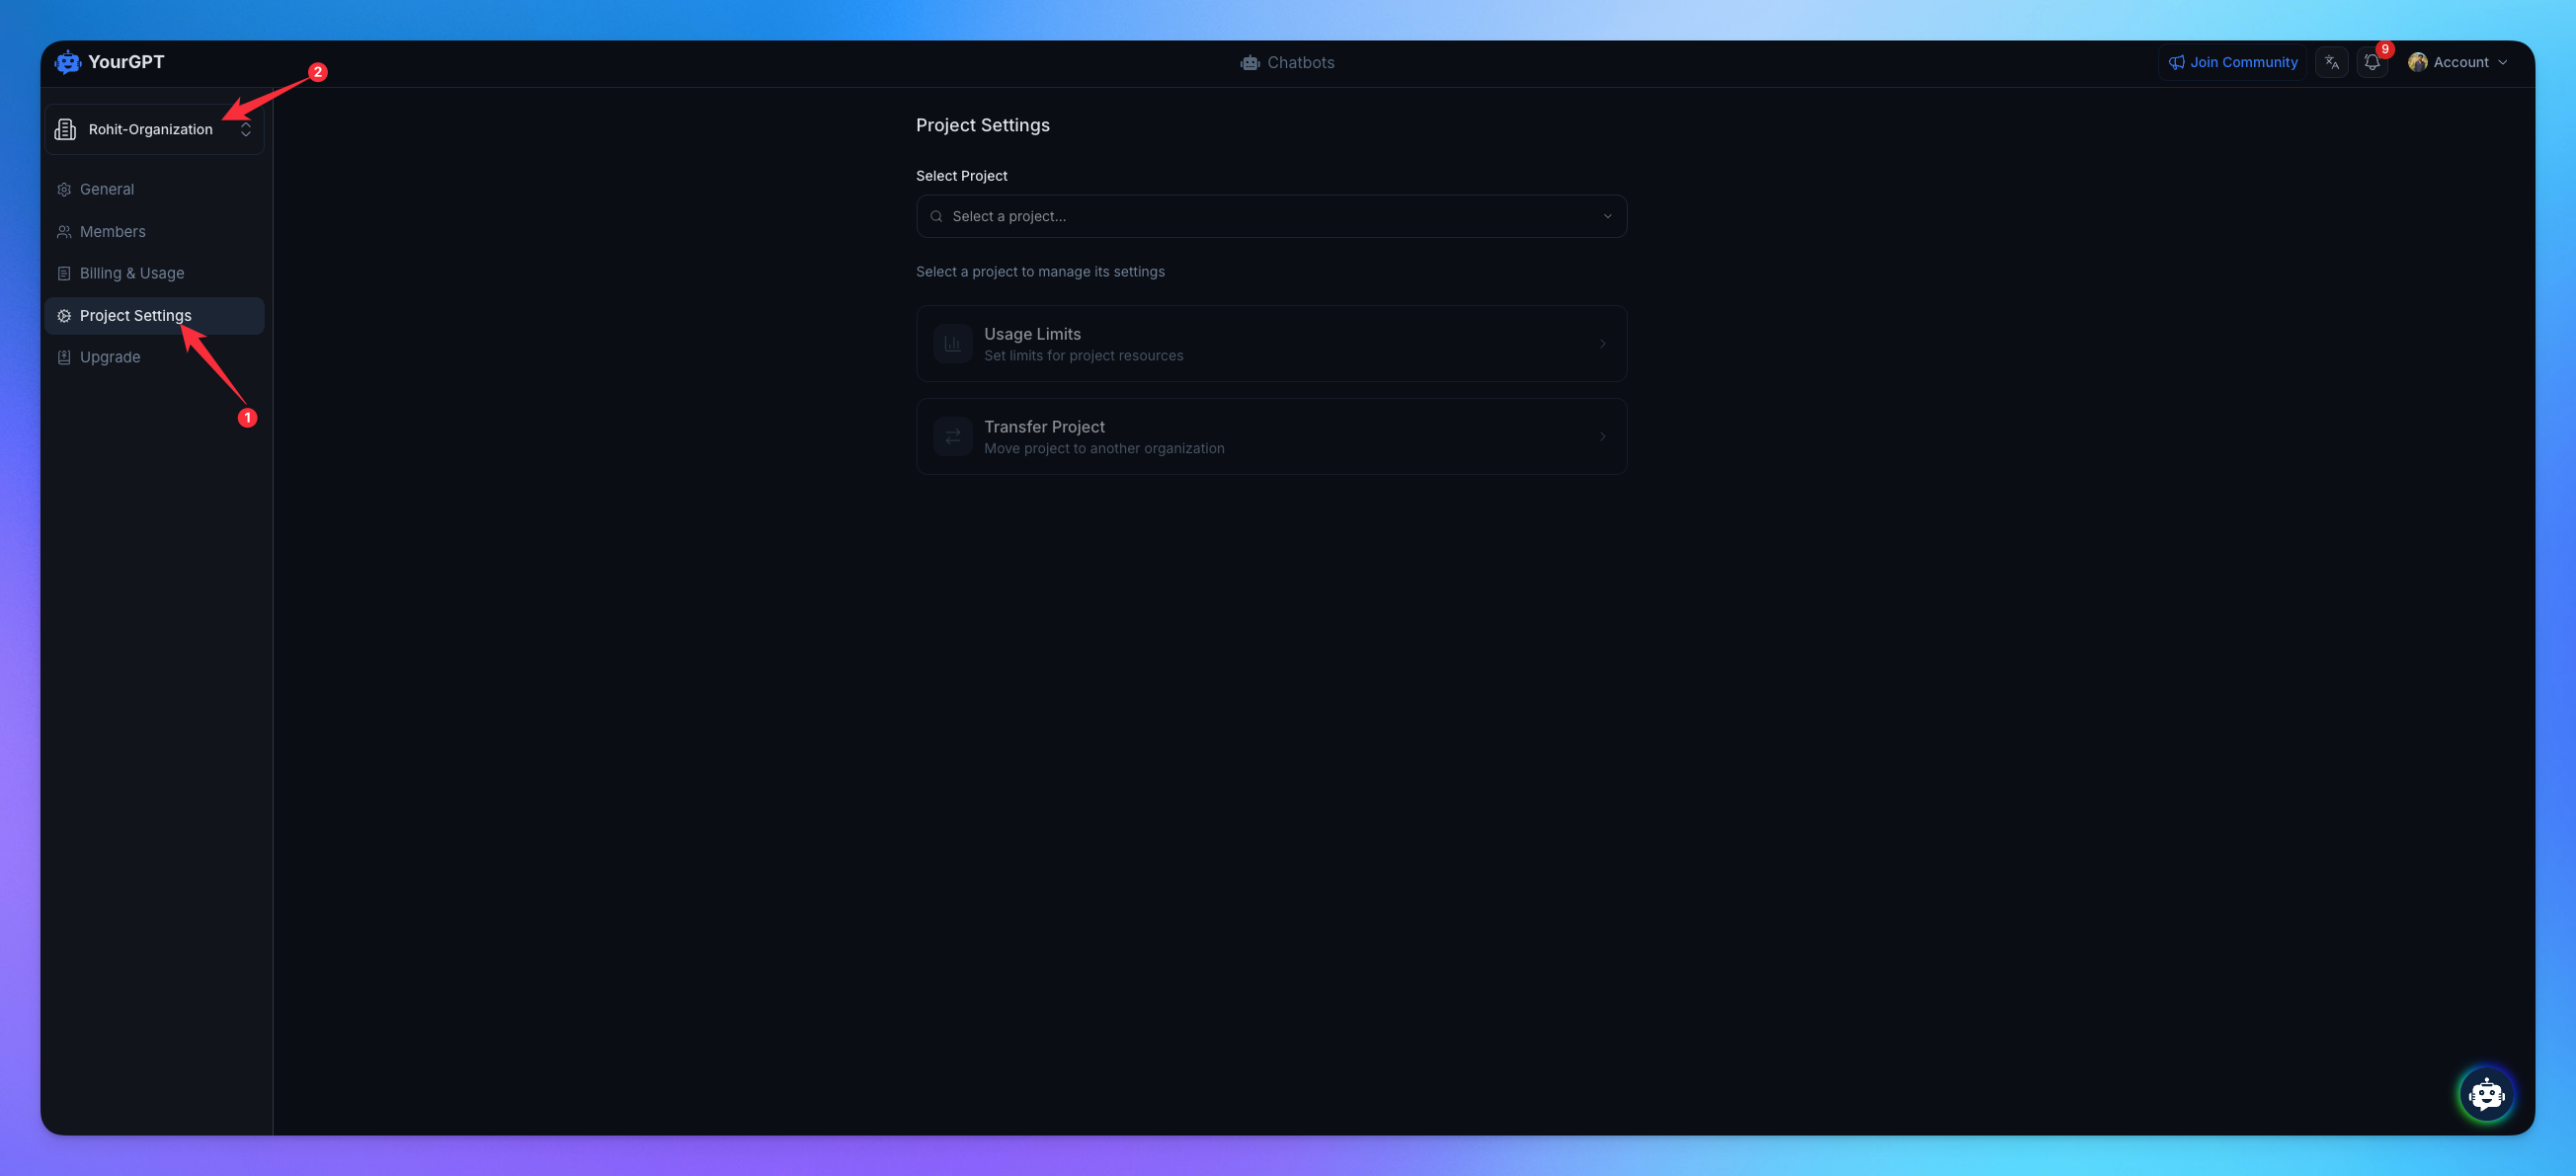The height and width of the screenshot is (1176, 2576).
Task: Select the Upgrade sidebar item
Action: point(109,357)
